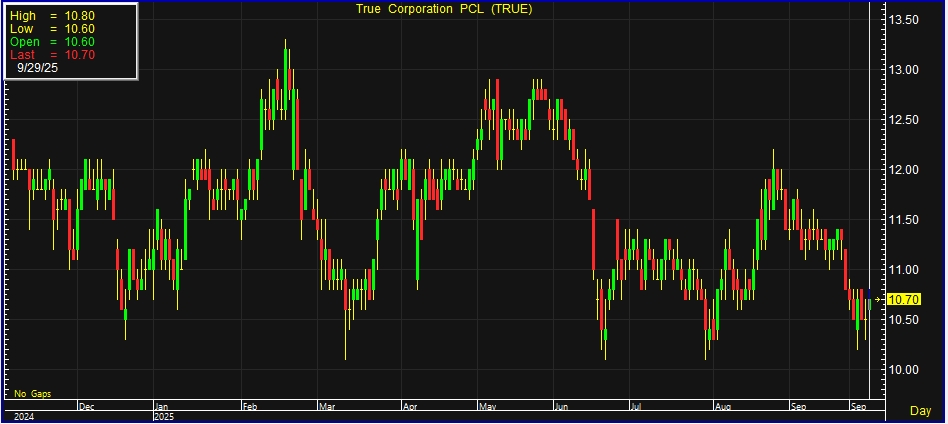The width and height of the screenshot is (948, 424).
Task: Click the 9/29/25 date in info box
Action: 37,68
